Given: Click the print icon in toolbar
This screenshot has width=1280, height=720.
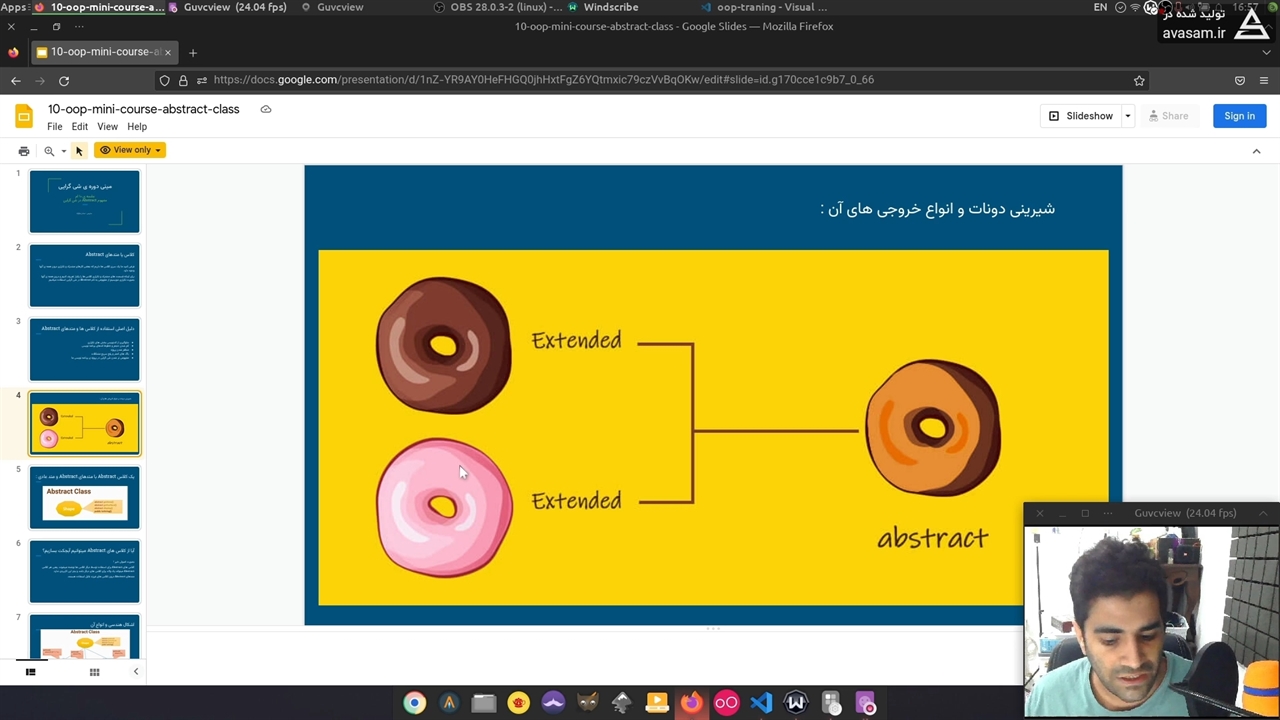Looking at the screenshot, I should pos(24,150).
